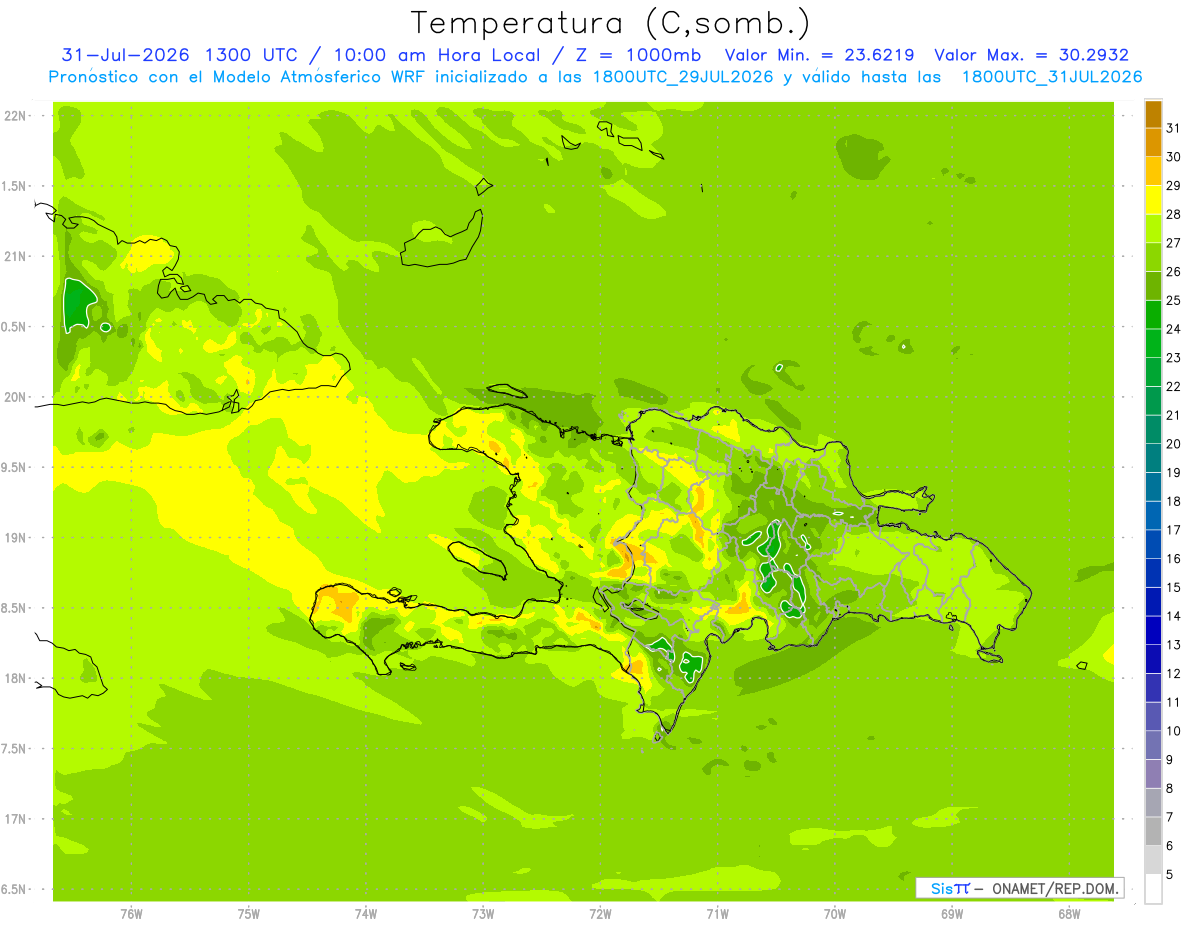Click the purple legend band between 8 and 9
The width and height of the screenshot is (1200, 927).
click(x=1153, y=774)
